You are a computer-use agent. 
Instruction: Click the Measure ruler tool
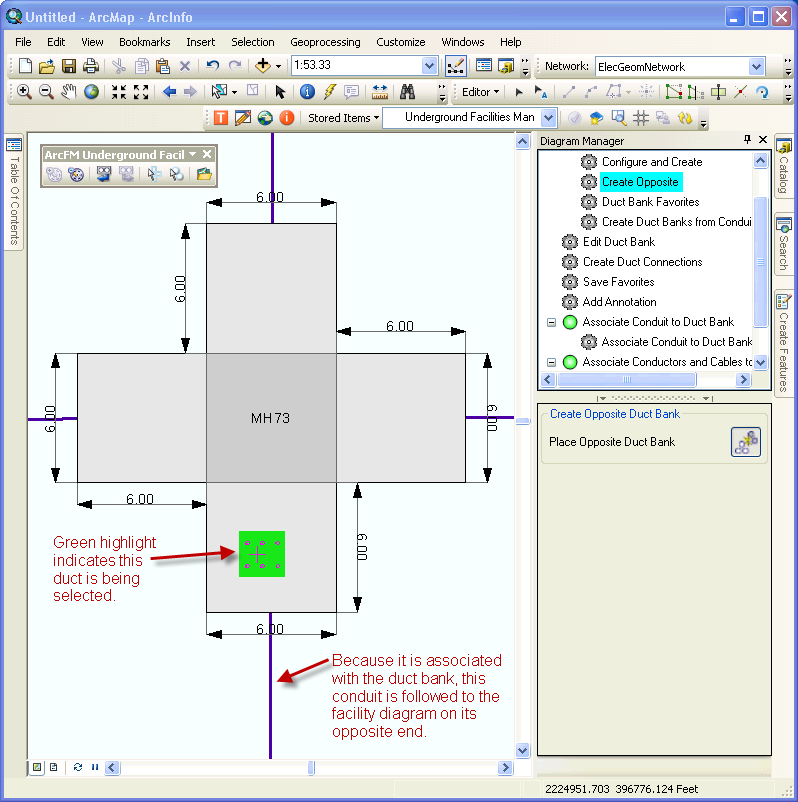[x=380, y=92]
